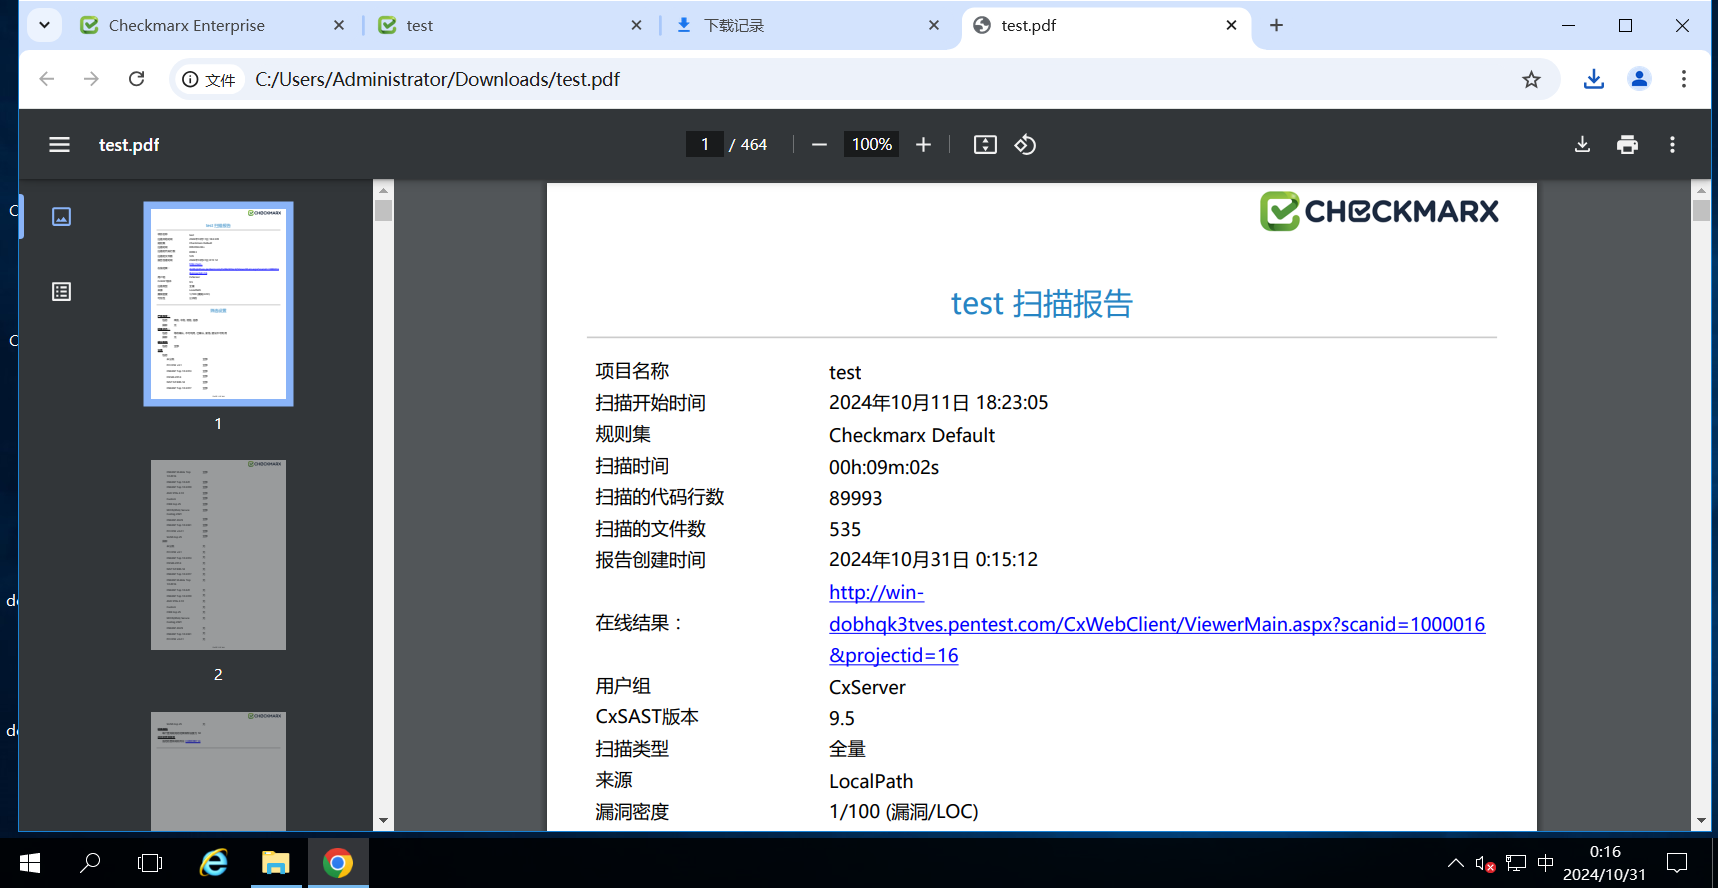Click the 100% zoom level field
This screenshot has height=888, width=1718.
point(871,144)
